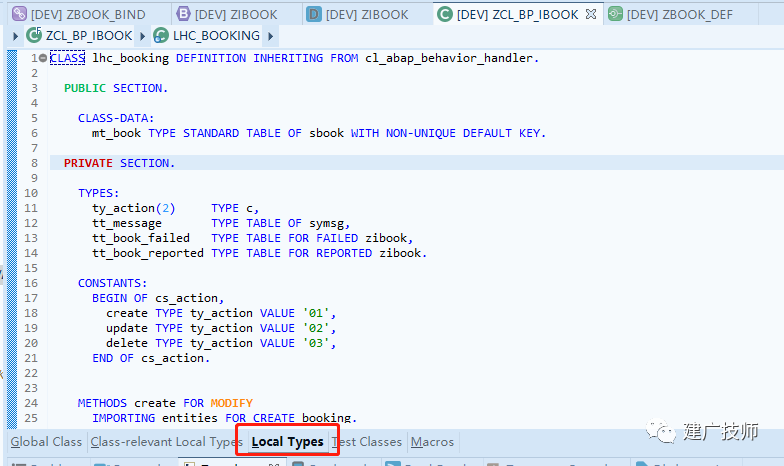This screenshot has width=784, height=466.
Task: Click the METHODS keyword on line 24
Action: (102, 403)
